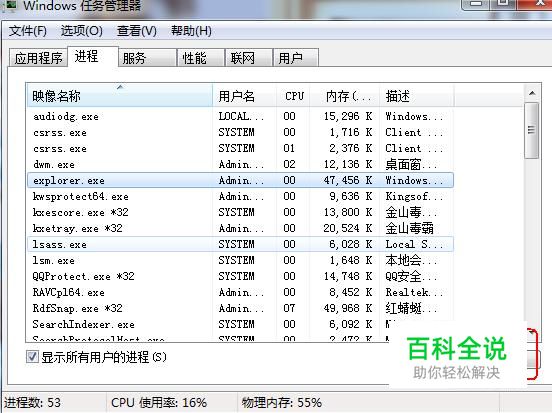Sort by CPU column header
Screen dimensions: 552x413
(x=293, y=96)
